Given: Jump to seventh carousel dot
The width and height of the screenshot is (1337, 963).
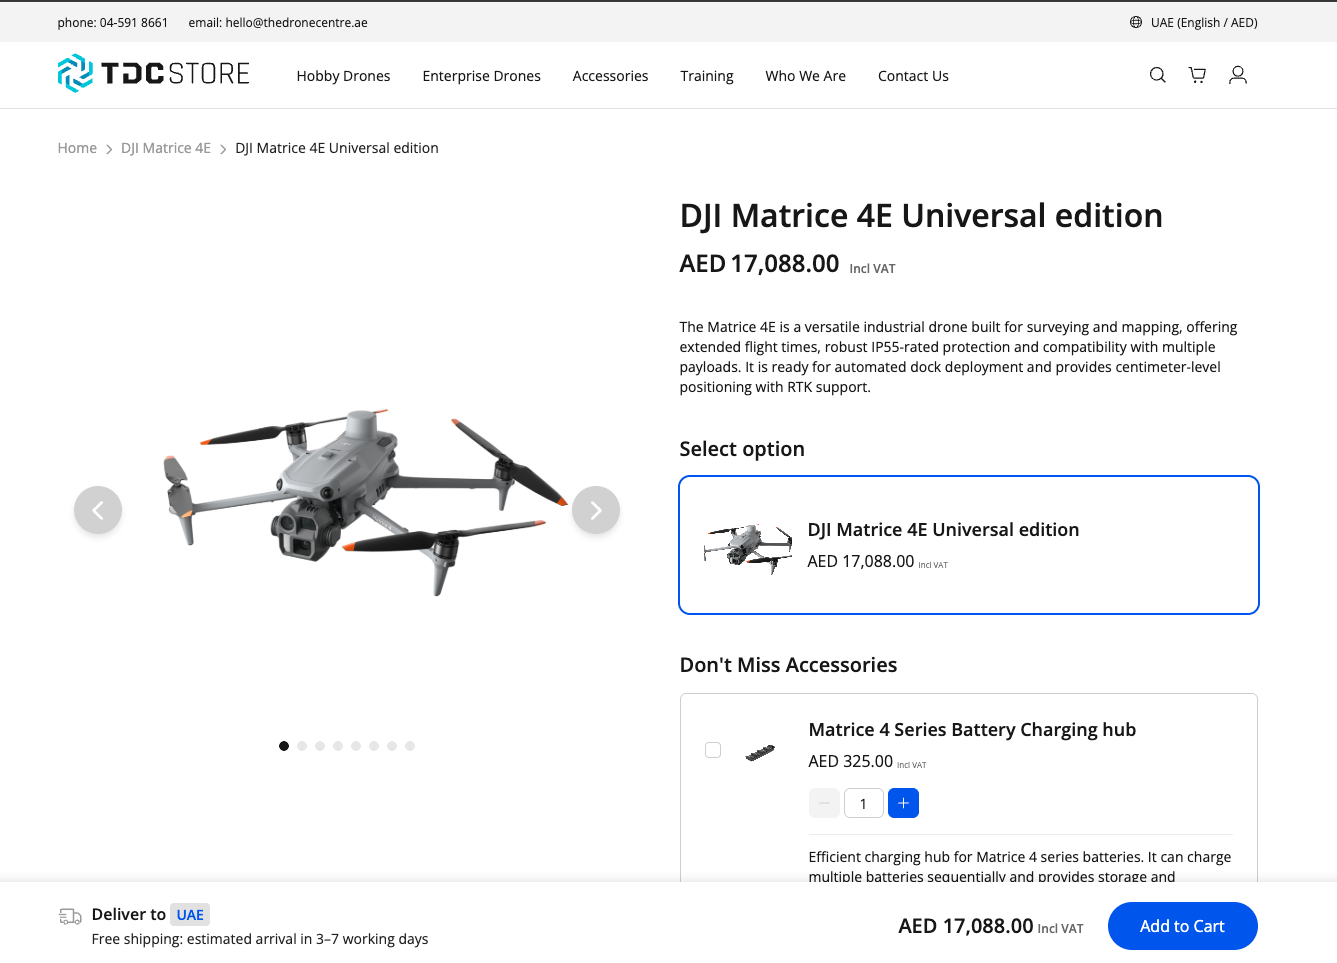Looking at the screenshot, I should tap(392, 746).
